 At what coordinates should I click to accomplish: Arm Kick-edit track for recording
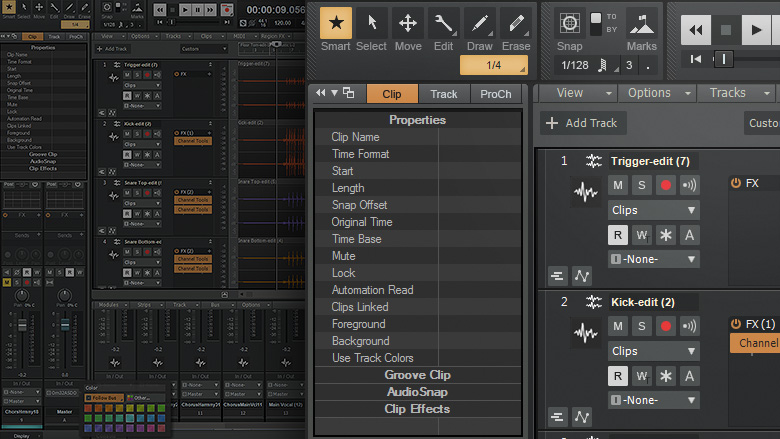click(x=666, y=326)
